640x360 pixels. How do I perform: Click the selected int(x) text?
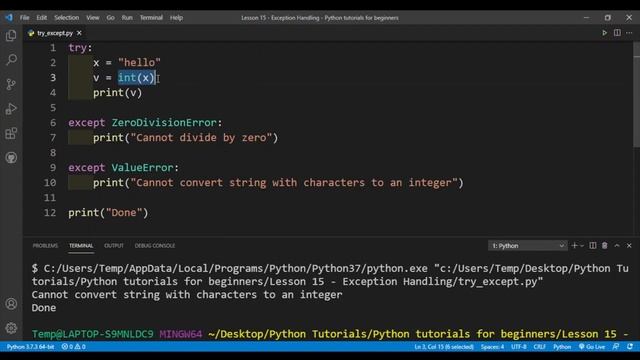[136, 78]
